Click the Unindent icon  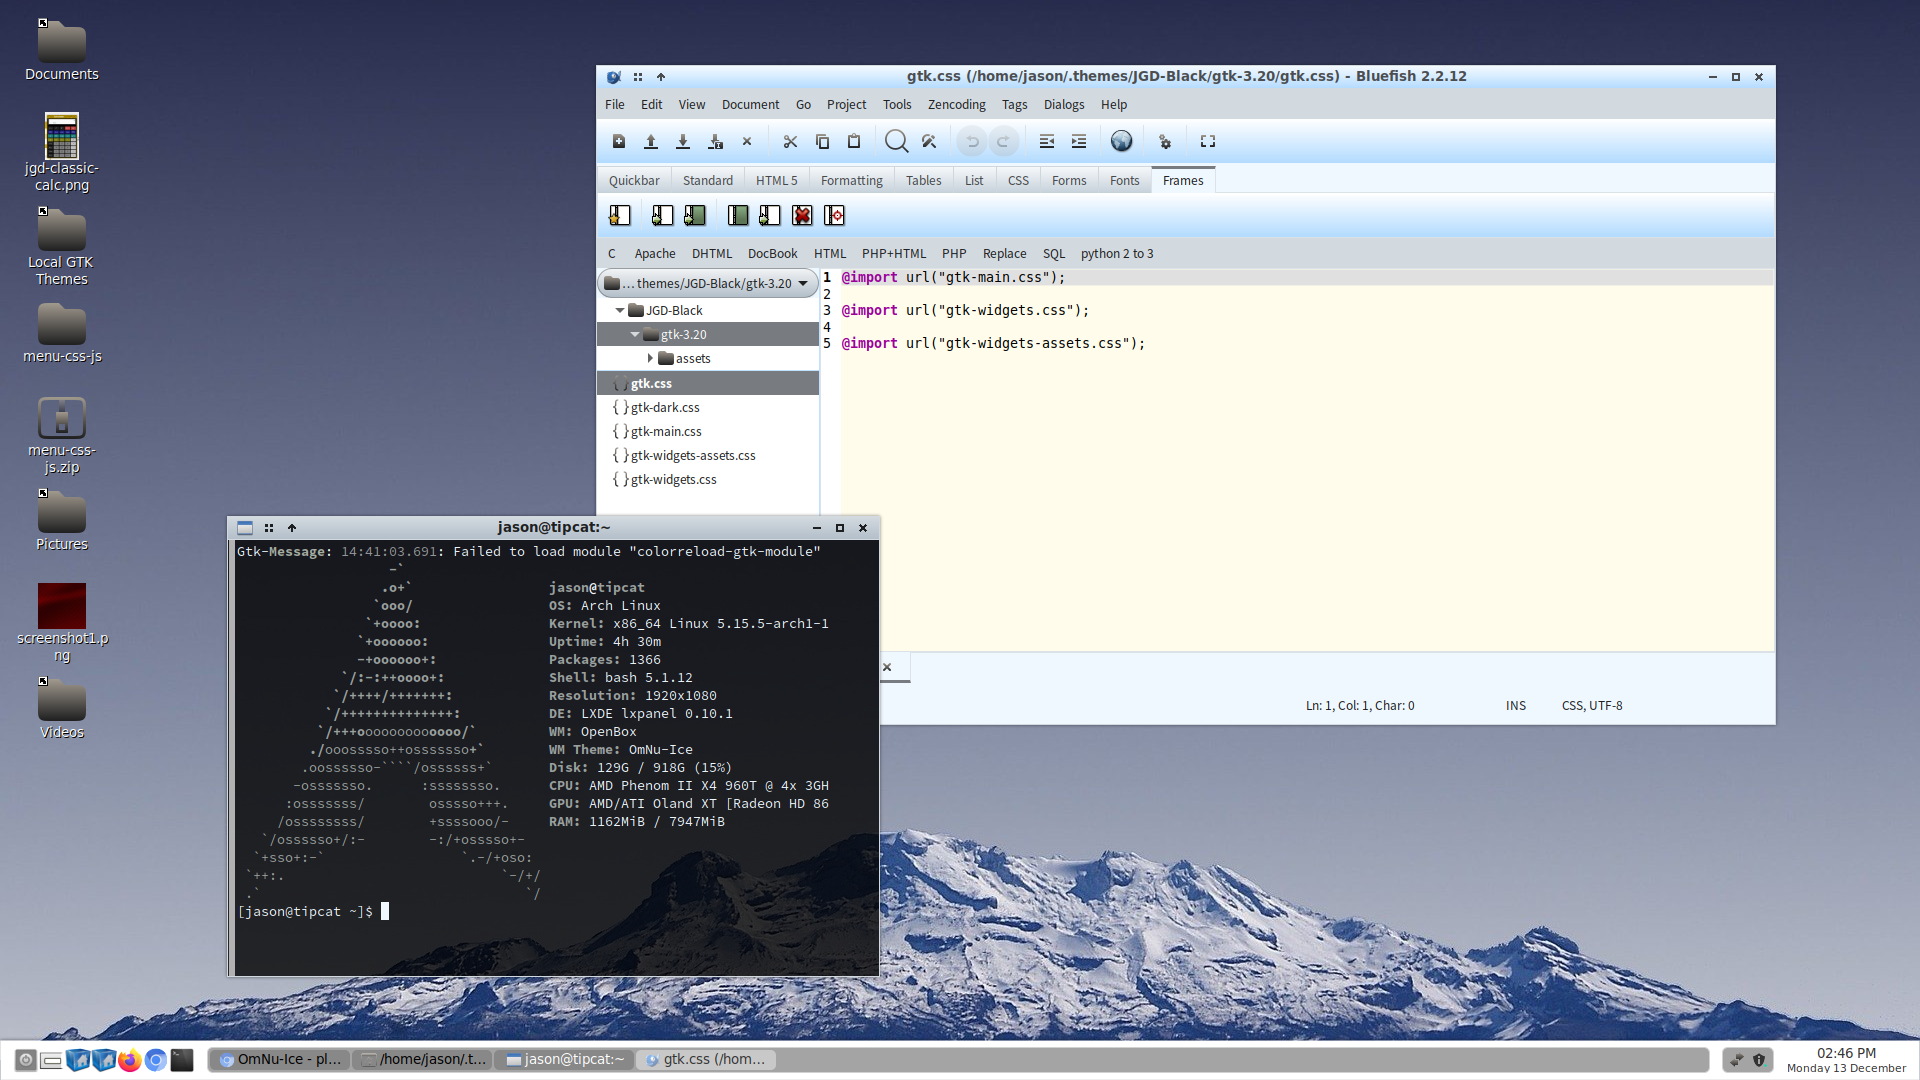(x=1047, y=142)
